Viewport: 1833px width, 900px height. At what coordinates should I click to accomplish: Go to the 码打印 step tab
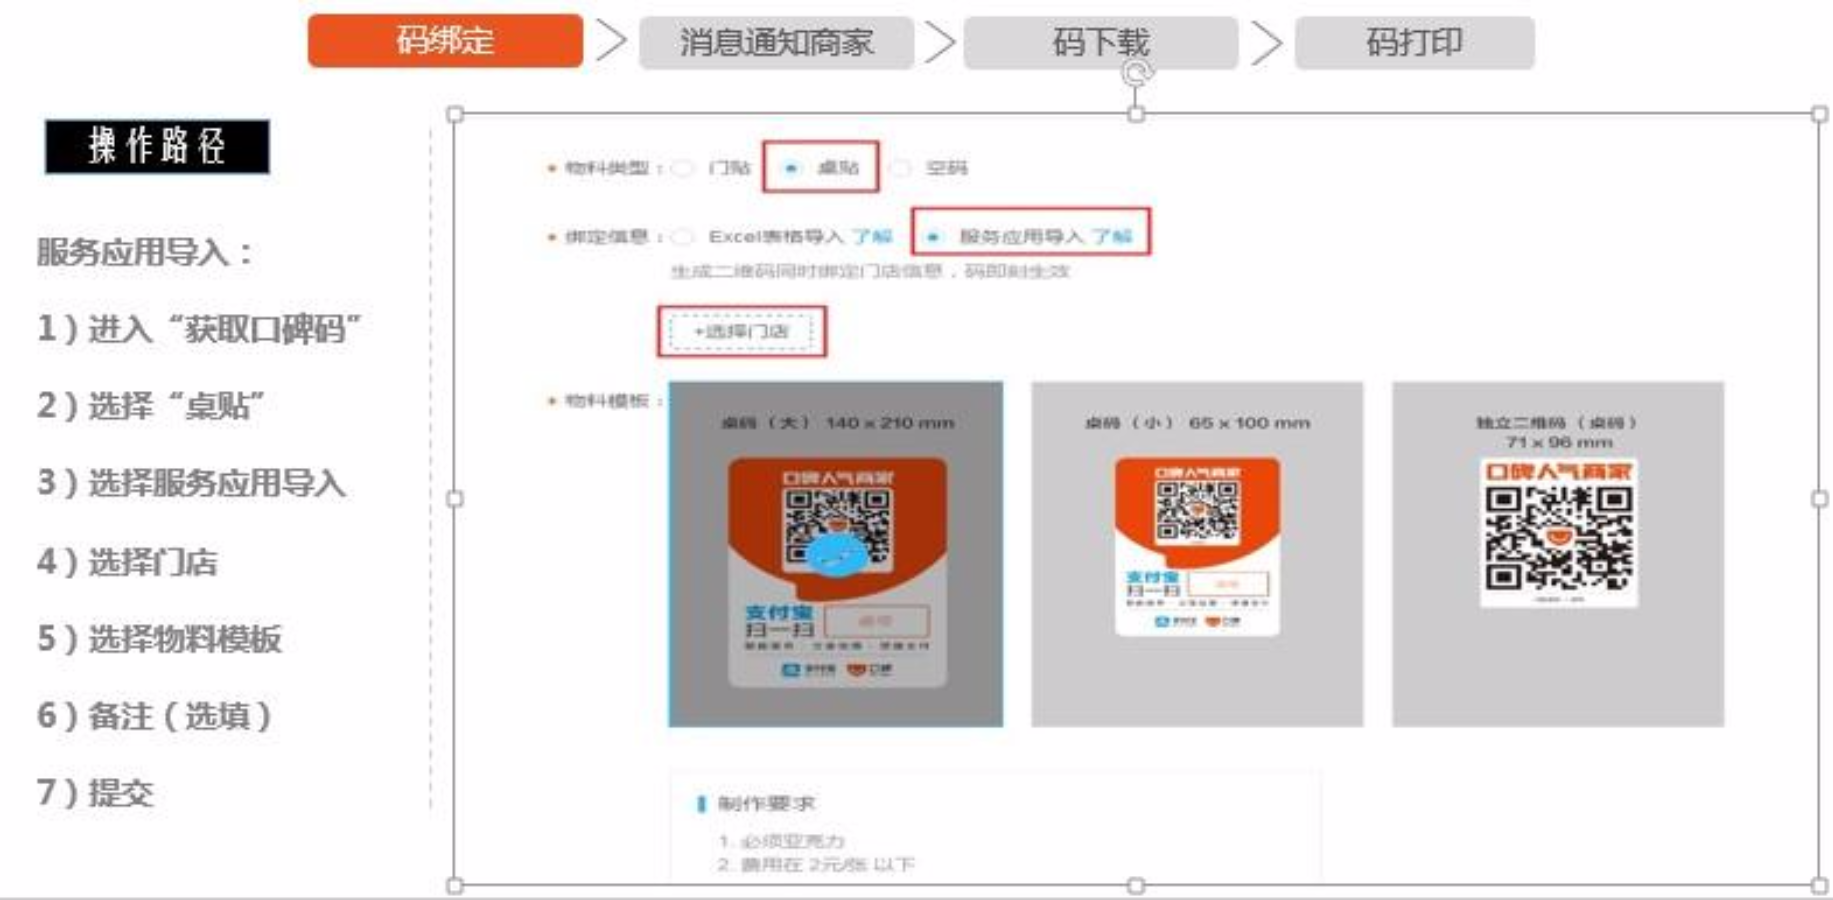click(1414, 43)
